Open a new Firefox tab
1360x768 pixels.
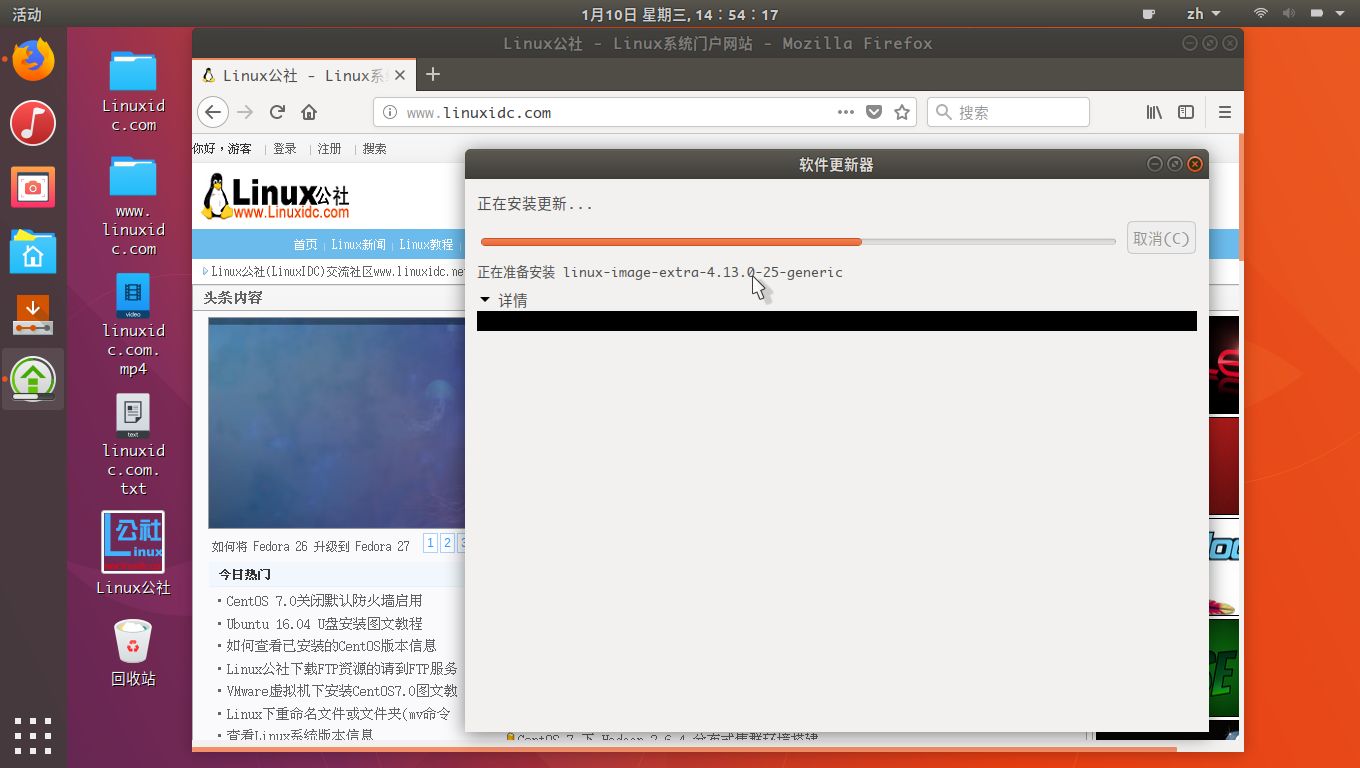tap(433, 74)
